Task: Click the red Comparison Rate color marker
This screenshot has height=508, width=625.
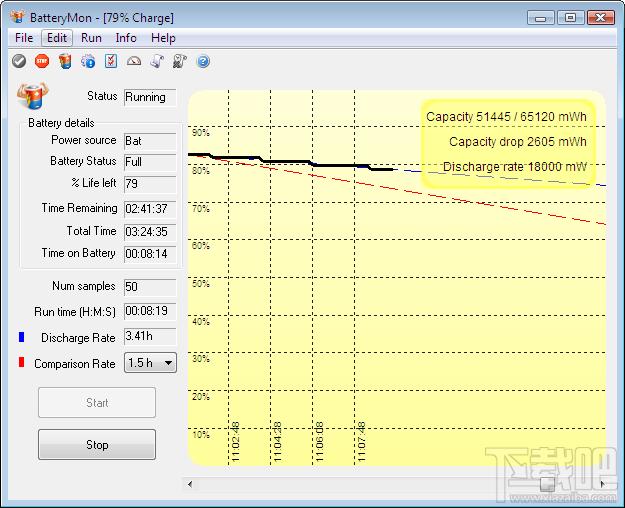Action: pyautogui.click(x=22, y=362)
